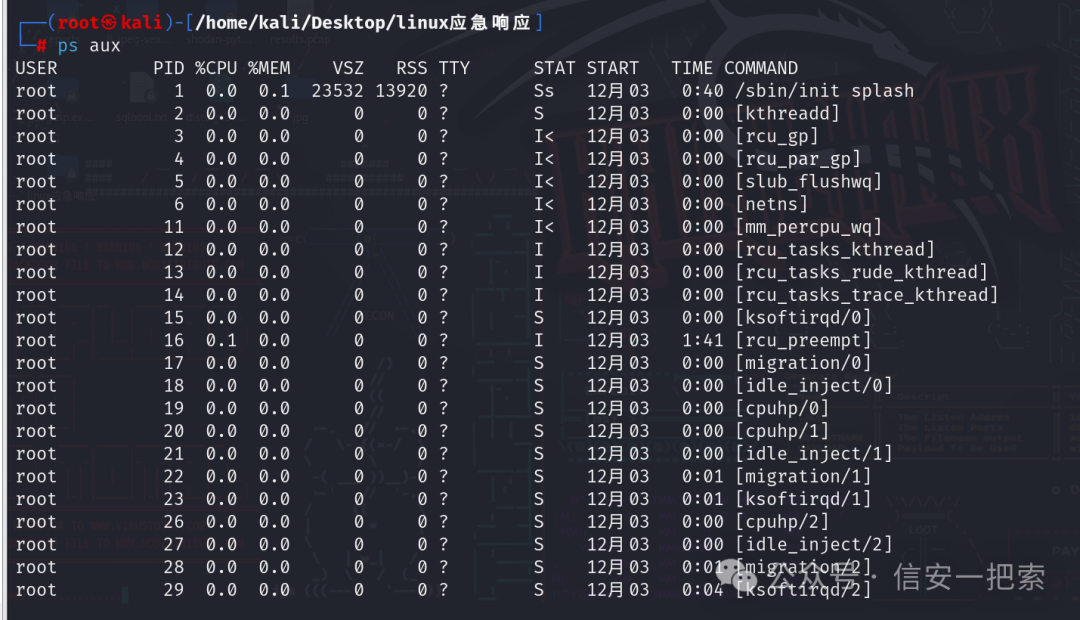
Task: Click the '[cpuhp/0]' process name
Action: pos(782,409)
